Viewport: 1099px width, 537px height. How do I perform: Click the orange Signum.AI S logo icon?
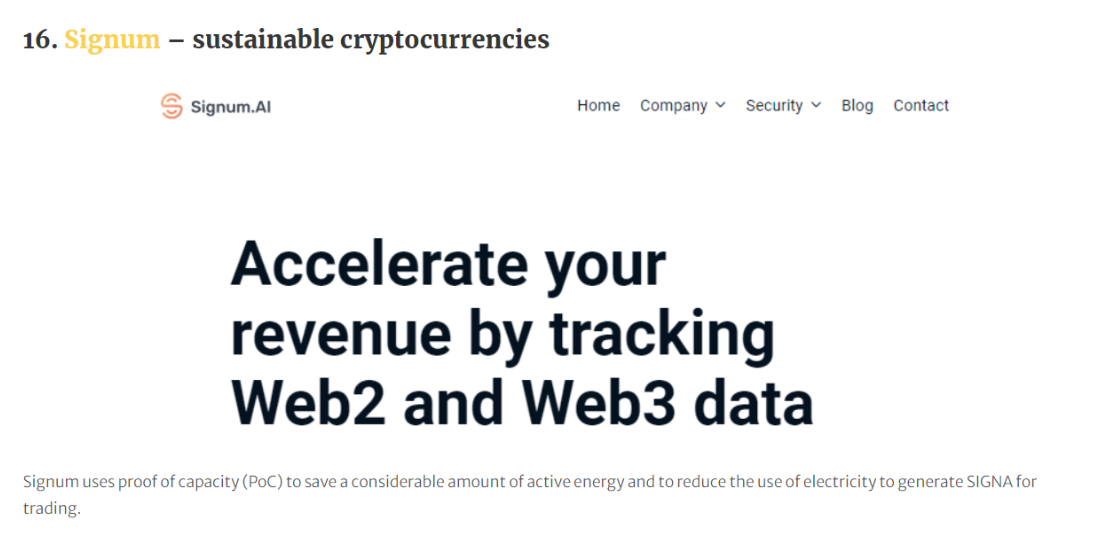pos(172,106)
